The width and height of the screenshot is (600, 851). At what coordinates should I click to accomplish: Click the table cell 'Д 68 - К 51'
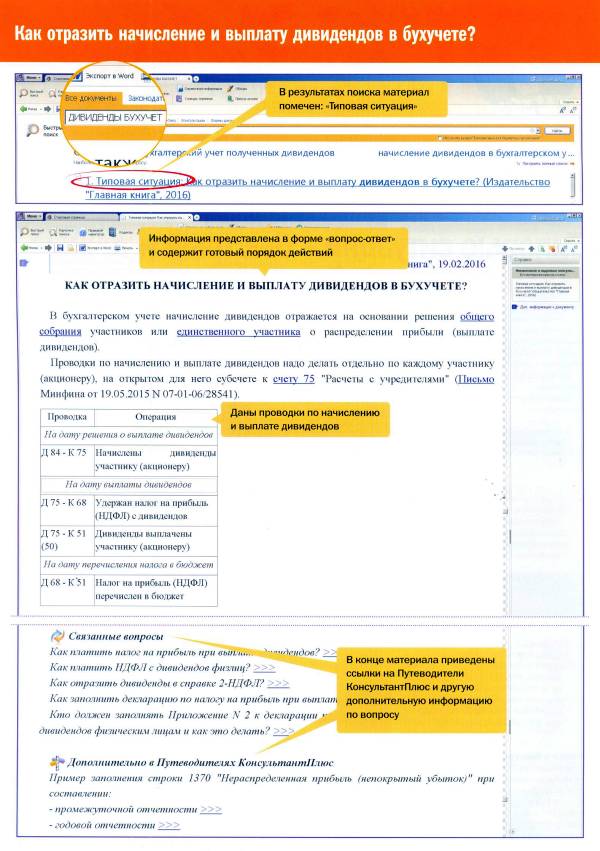click(67, 589)
